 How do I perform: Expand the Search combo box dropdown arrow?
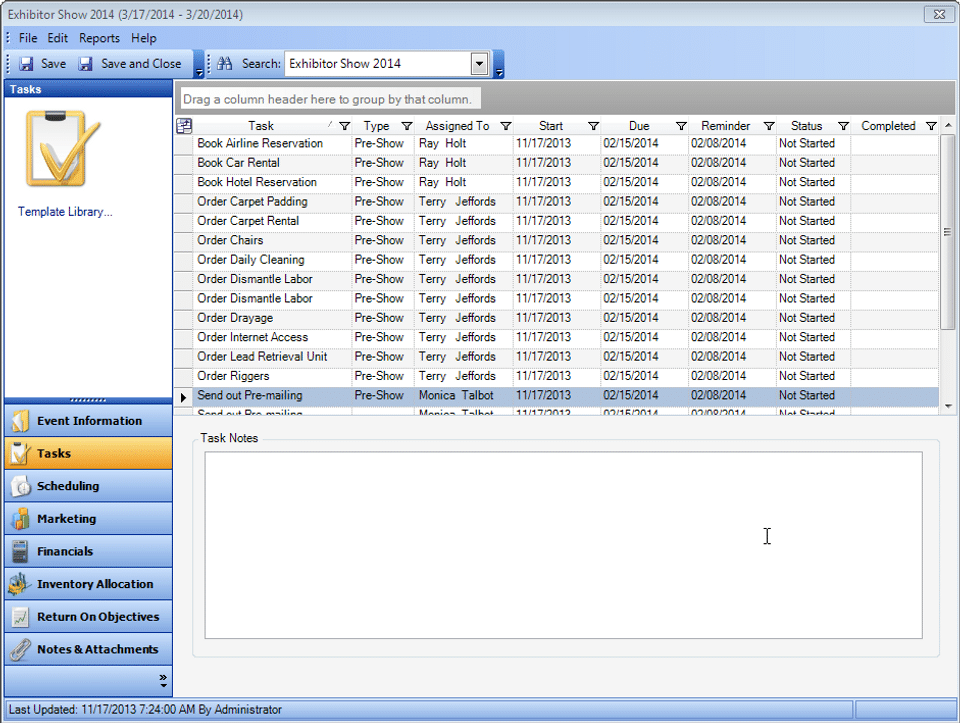(x=479, y=64)
